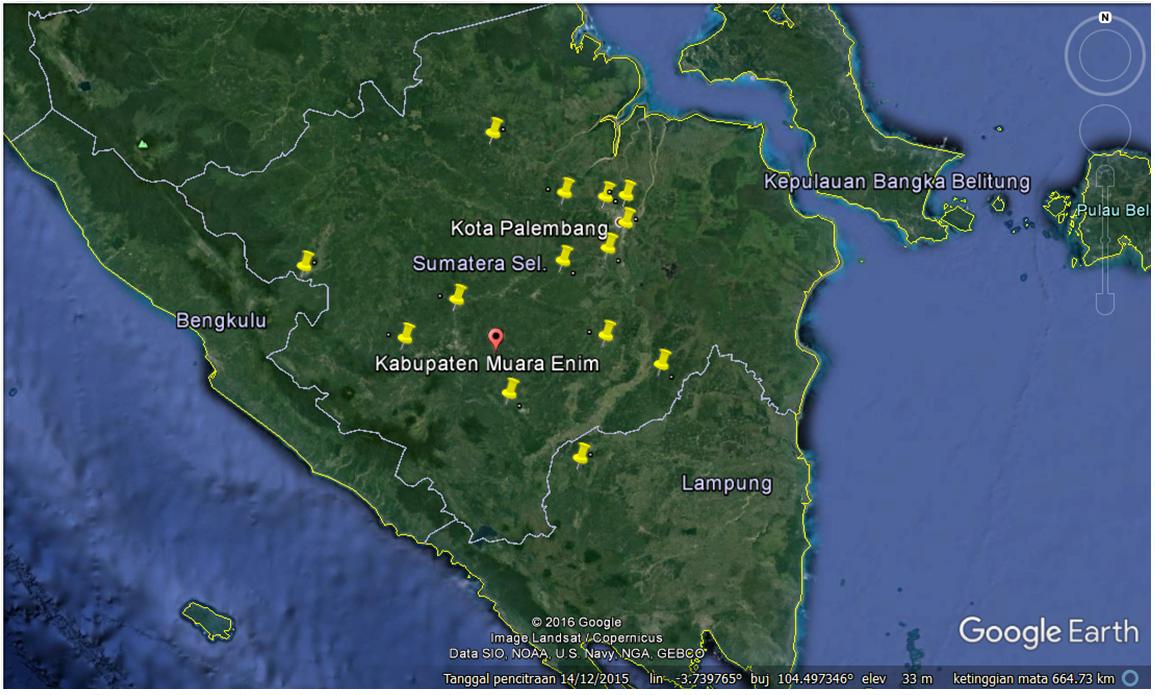Screen dimensions: 1155x695
Task: Click the green mountain icon in northwest
Action: [143, 144]
